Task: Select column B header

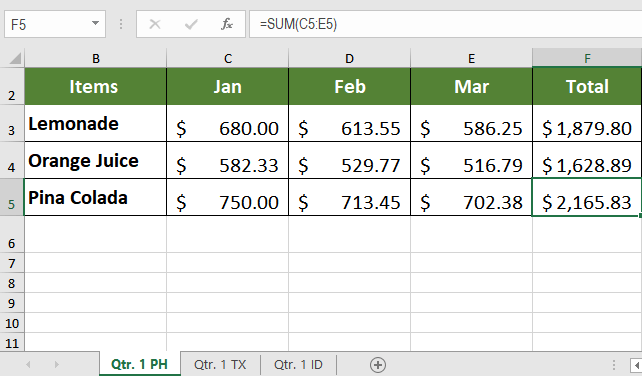Action: (96, 58)
